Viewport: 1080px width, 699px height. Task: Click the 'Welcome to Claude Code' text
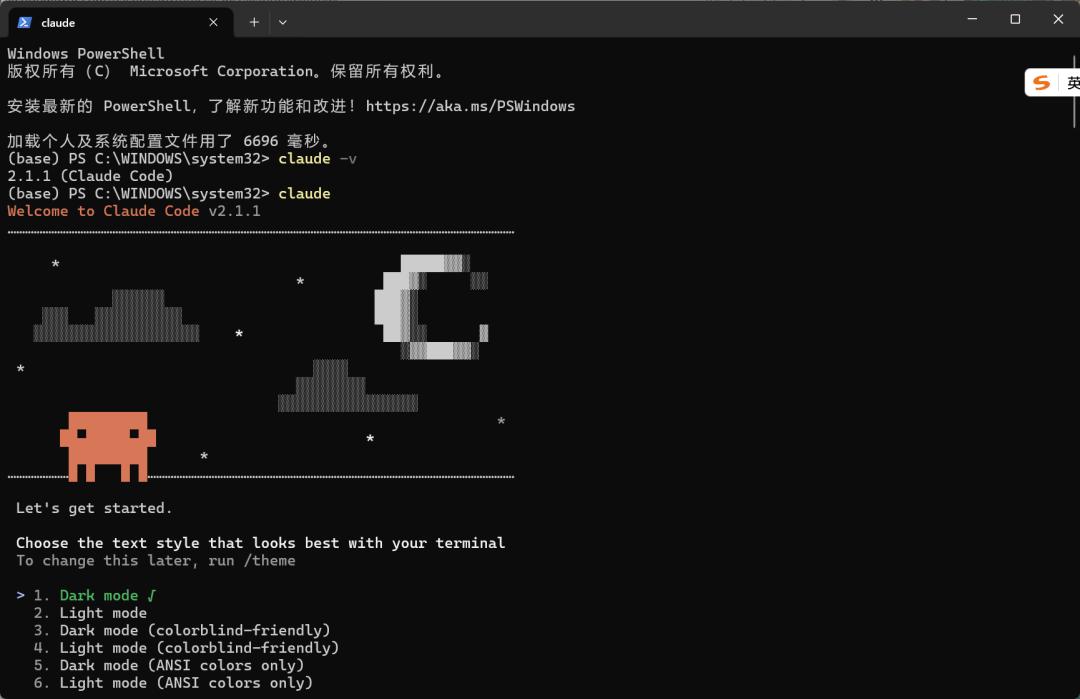pos(103,211)
